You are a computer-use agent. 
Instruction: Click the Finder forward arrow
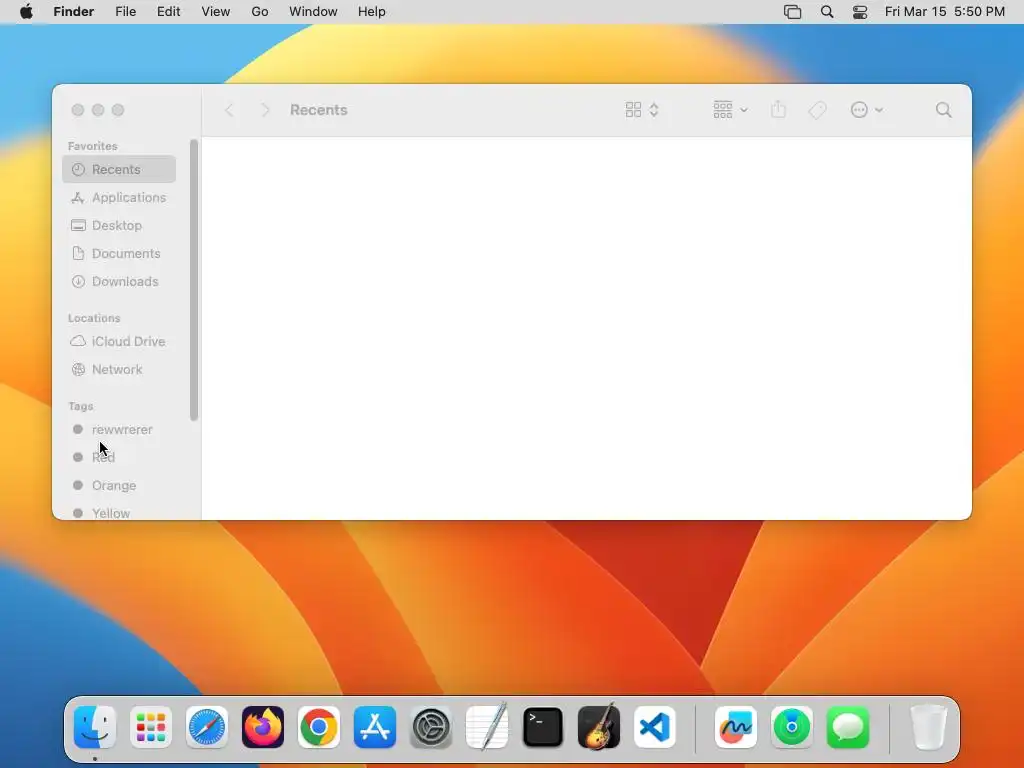[x=265, y=110]
